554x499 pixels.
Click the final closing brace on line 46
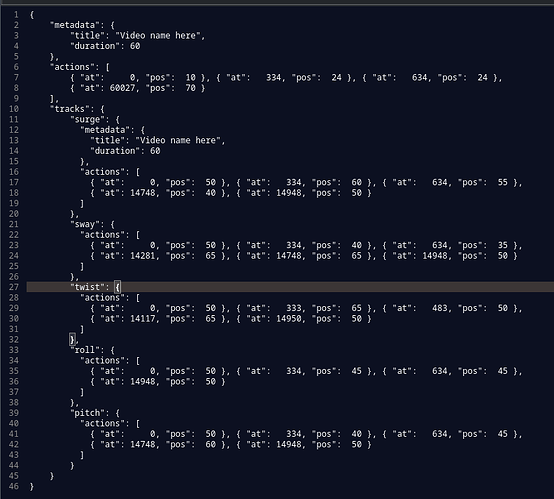pyautogui.click(x=32, y=486)
